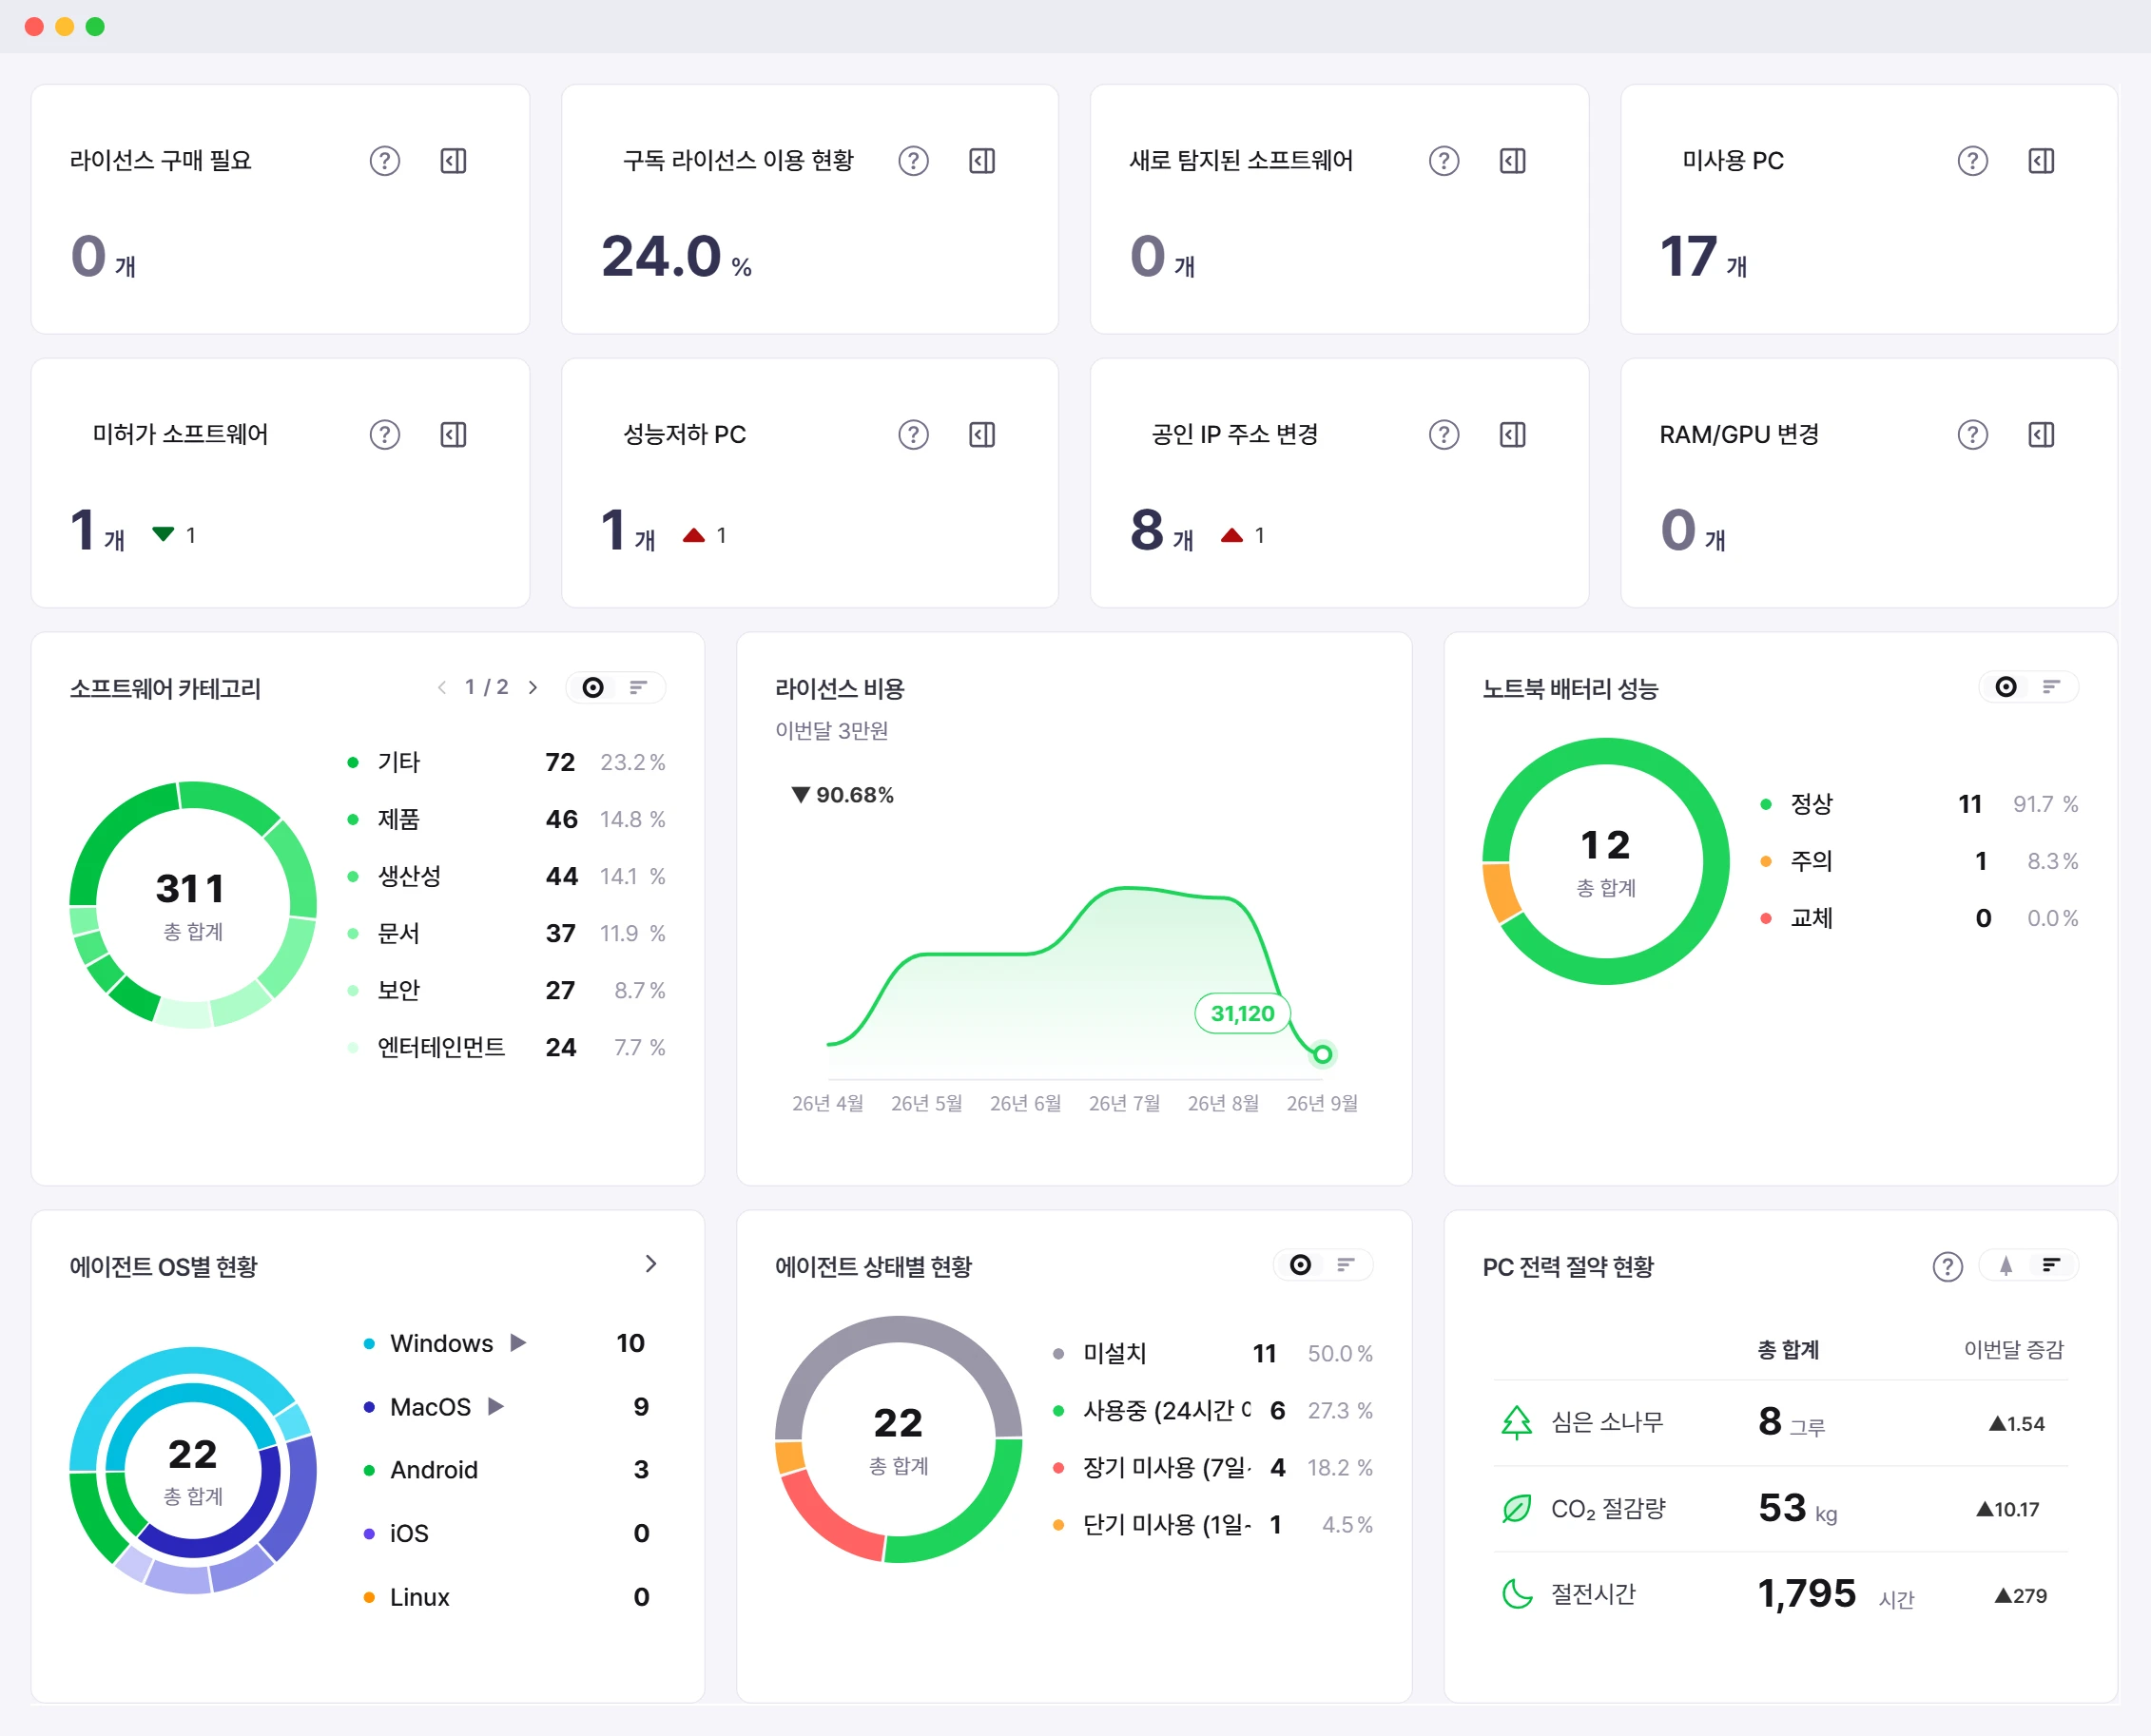Viewport: 2151px width, 1736px height.
Task: Click 26년 6월 on license cost axis
Action: (1025, 1104)
